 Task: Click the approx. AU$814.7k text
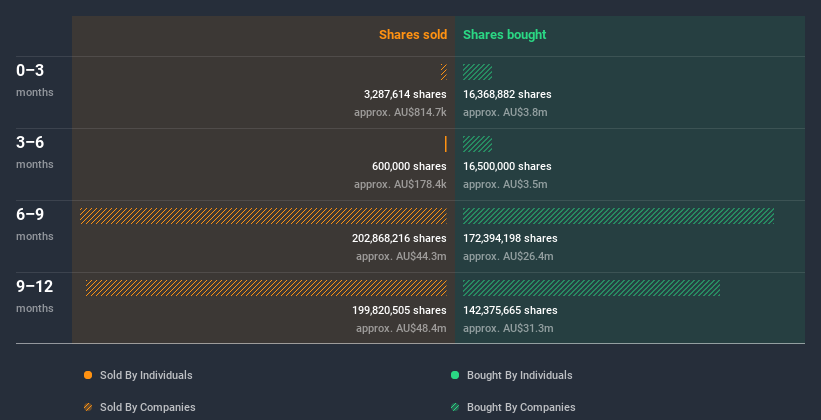click(x=400, y=112)
